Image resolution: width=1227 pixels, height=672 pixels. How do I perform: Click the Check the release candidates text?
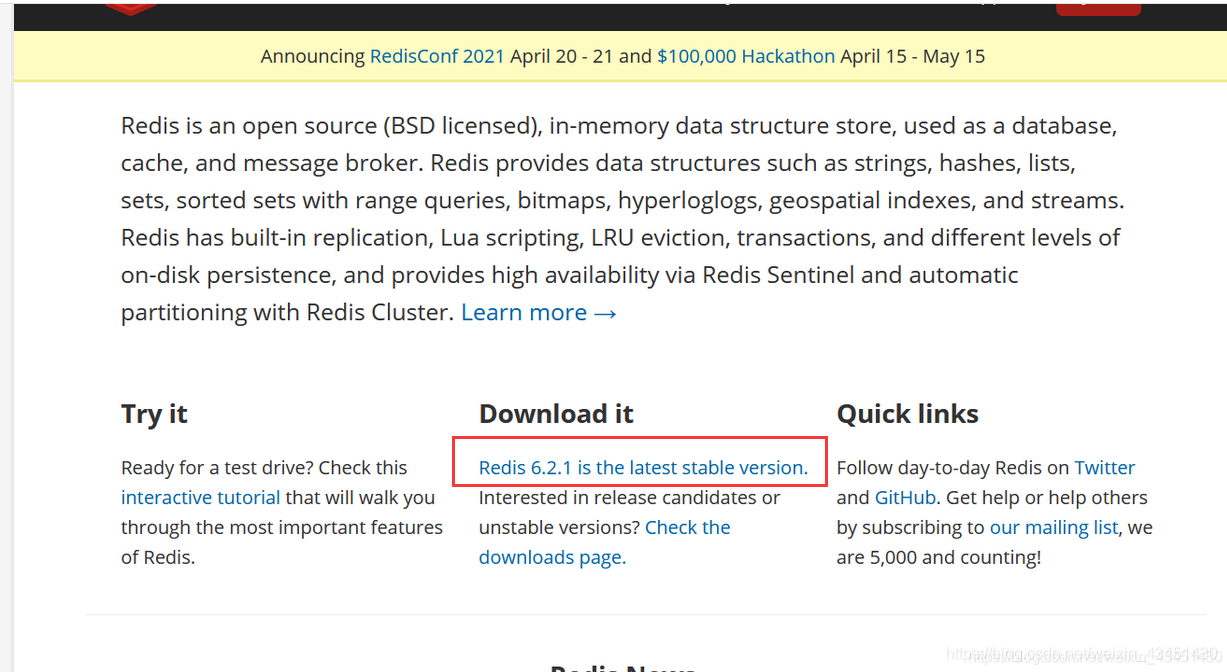tap(687, 527)
